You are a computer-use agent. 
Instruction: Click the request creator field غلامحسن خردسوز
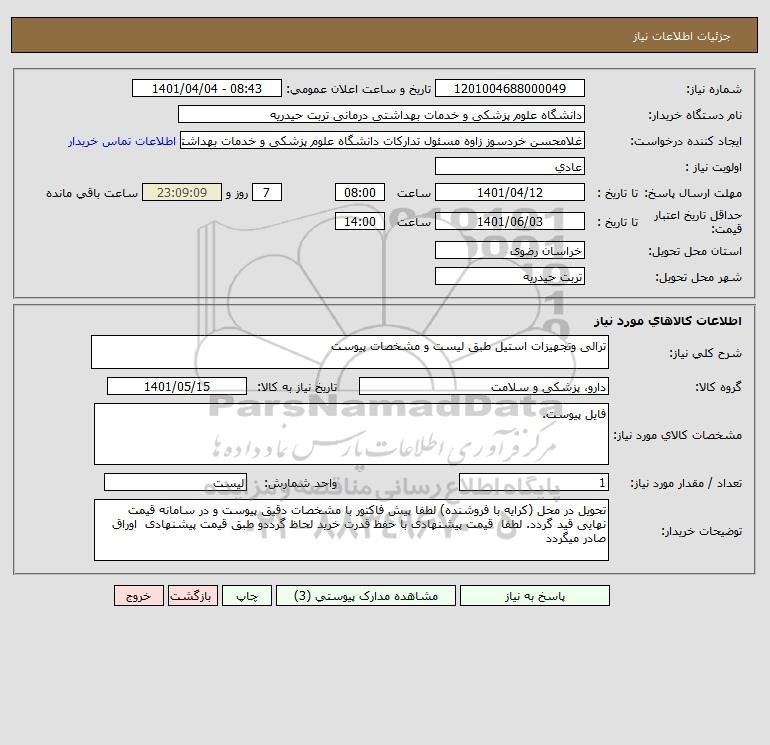(x=383, y=140)
